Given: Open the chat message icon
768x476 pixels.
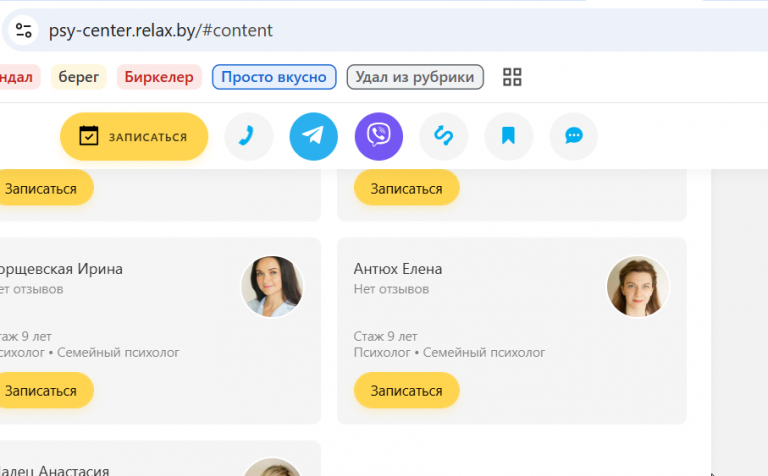Looking at the screenshot, I should tap(574, 137).
